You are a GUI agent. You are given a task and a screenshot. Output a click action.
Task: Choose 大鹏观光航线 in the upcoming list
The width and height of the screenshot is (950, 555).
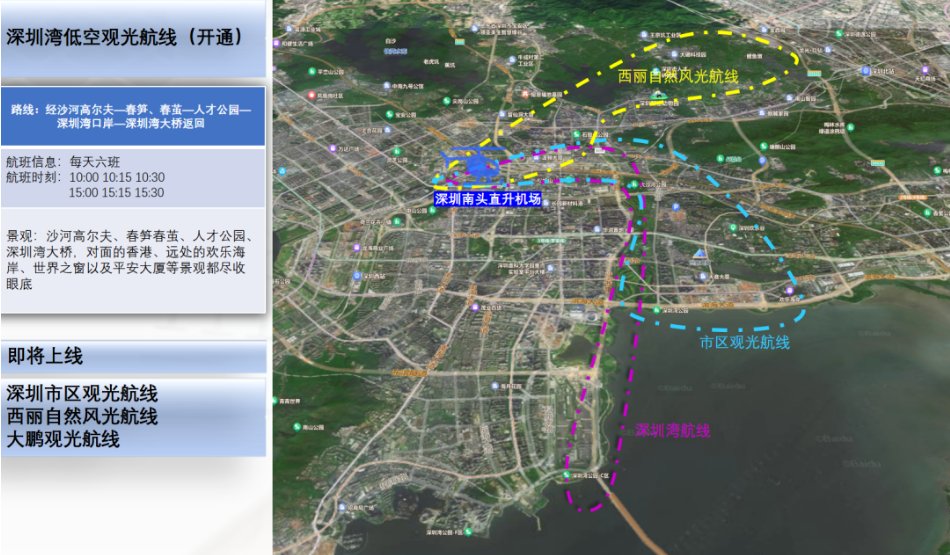click(x=63, y=438)
